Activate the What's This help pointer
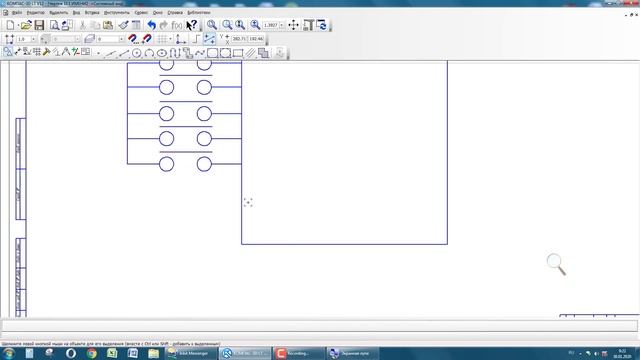640x360 pixels. [x=191, y=25]
